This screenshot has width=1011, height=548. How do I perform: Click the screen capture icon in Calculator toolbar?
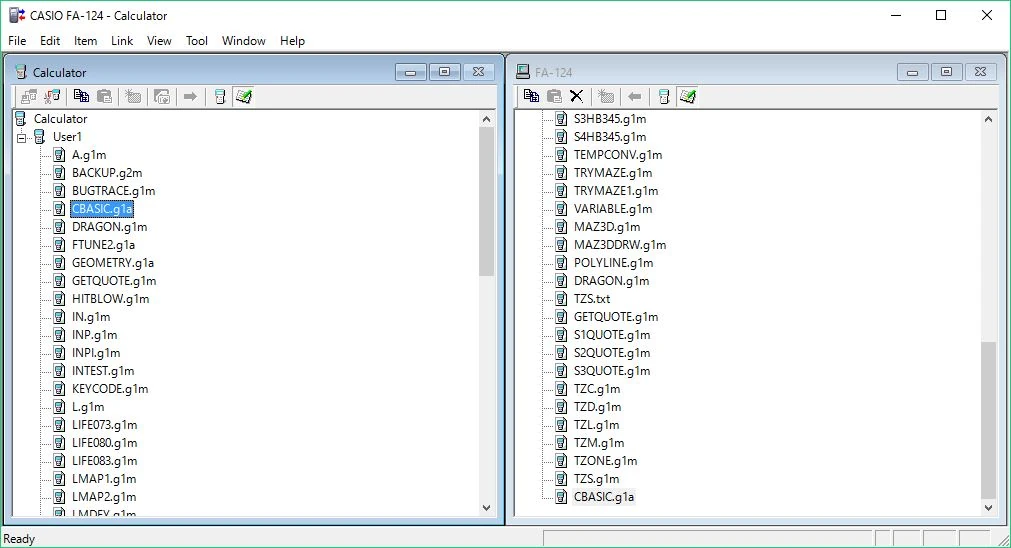coord(162,97)
